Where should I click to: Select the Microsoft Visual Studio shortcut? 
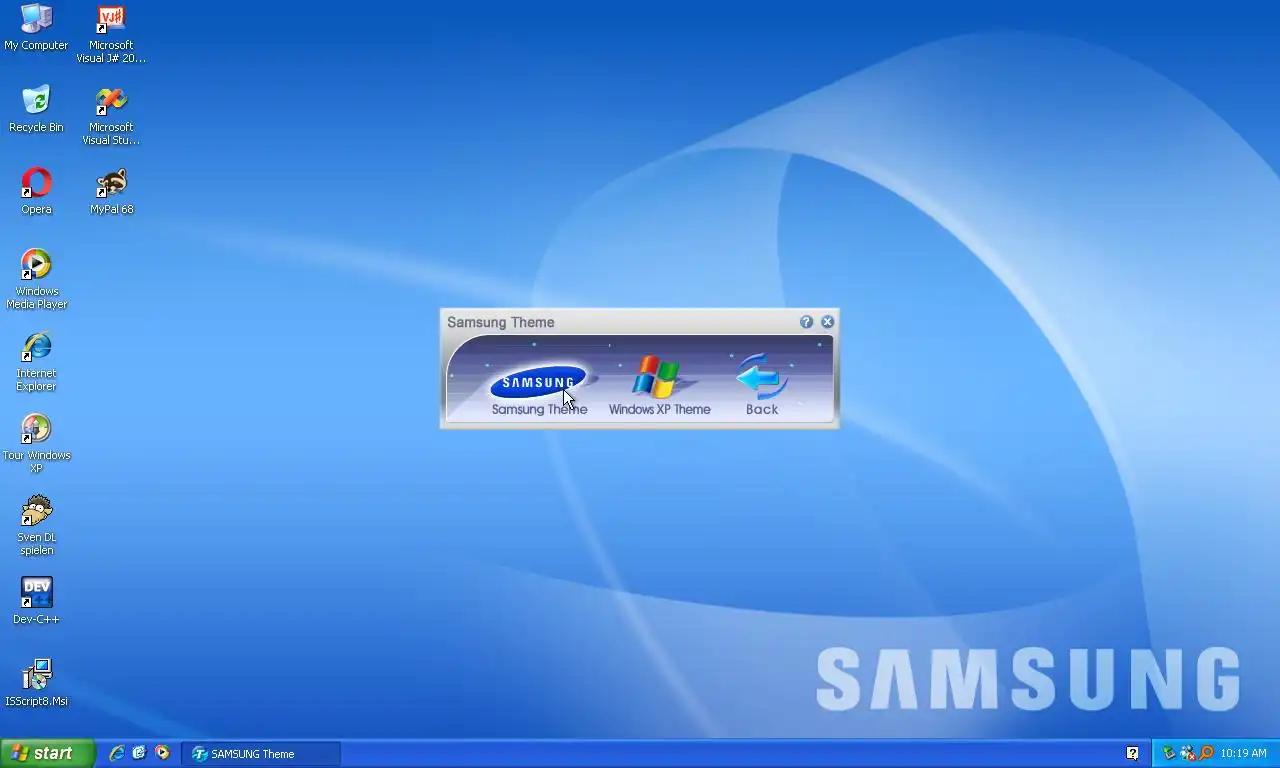pos(111,116)
